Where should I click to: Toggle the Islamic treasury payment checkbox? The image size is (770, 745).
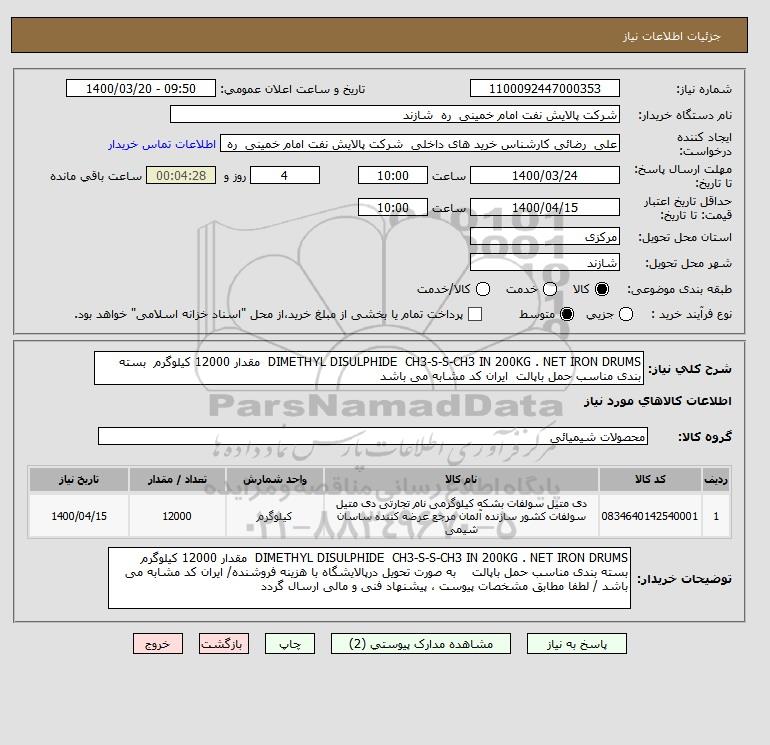pyautogui.click(x=475, y=314)
